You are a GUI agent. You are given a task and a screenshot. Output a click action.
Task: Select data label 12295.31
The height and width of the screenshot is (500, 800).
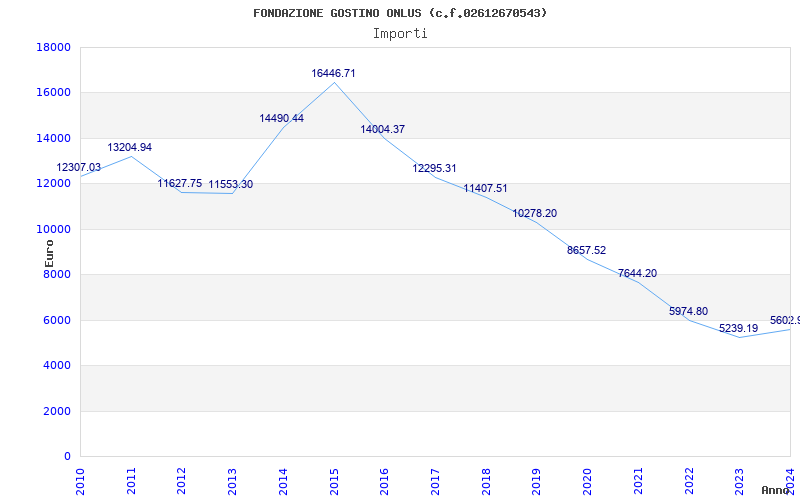(x=434, y=168)
